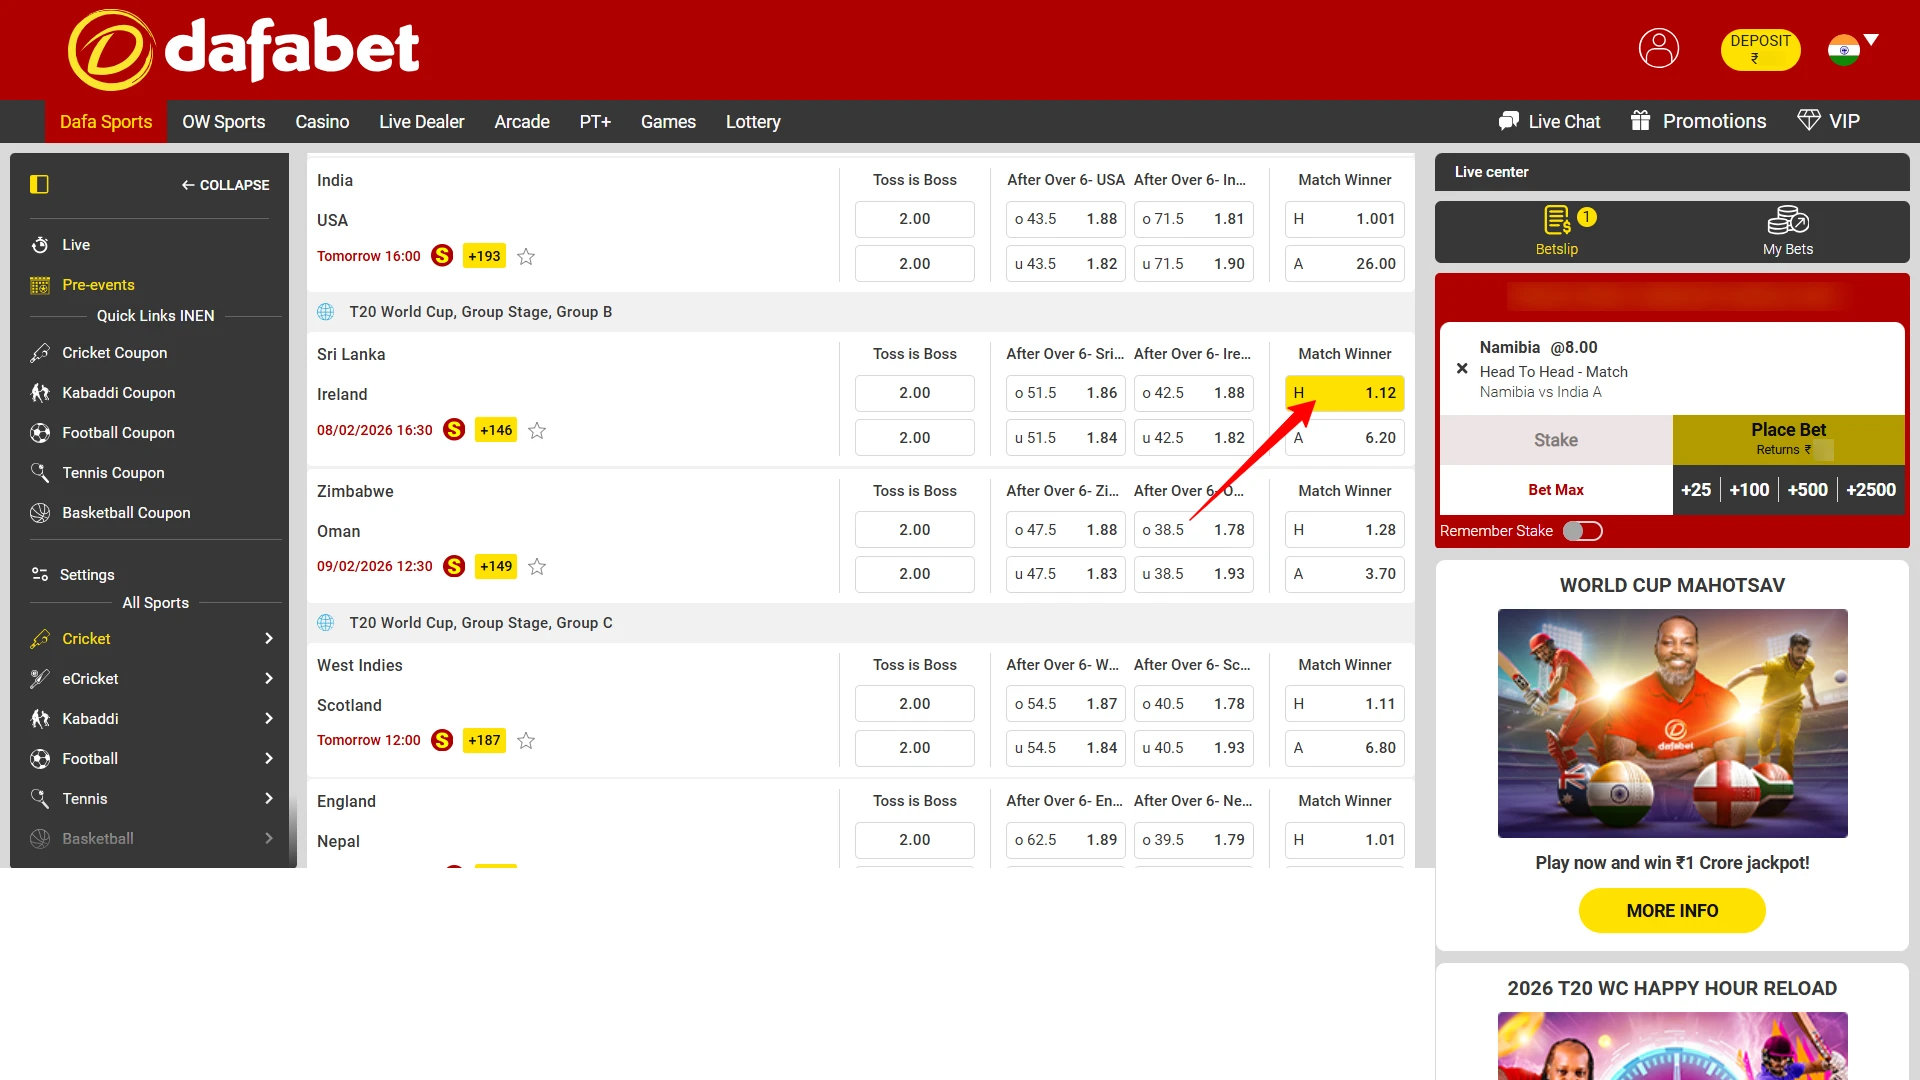Screen dimensions: 1920x1080
Task: Switch to the Casino tab
Action: [x=321, y=121]
